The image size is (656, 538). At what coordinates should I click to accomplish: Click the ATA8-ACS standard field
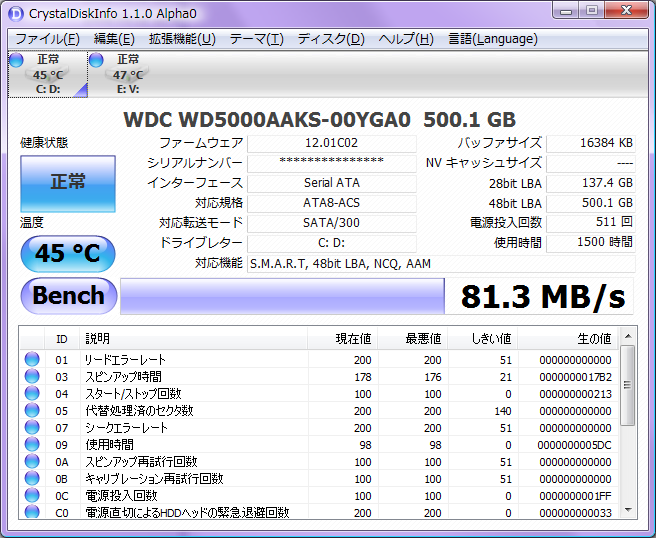click(331, 203)
